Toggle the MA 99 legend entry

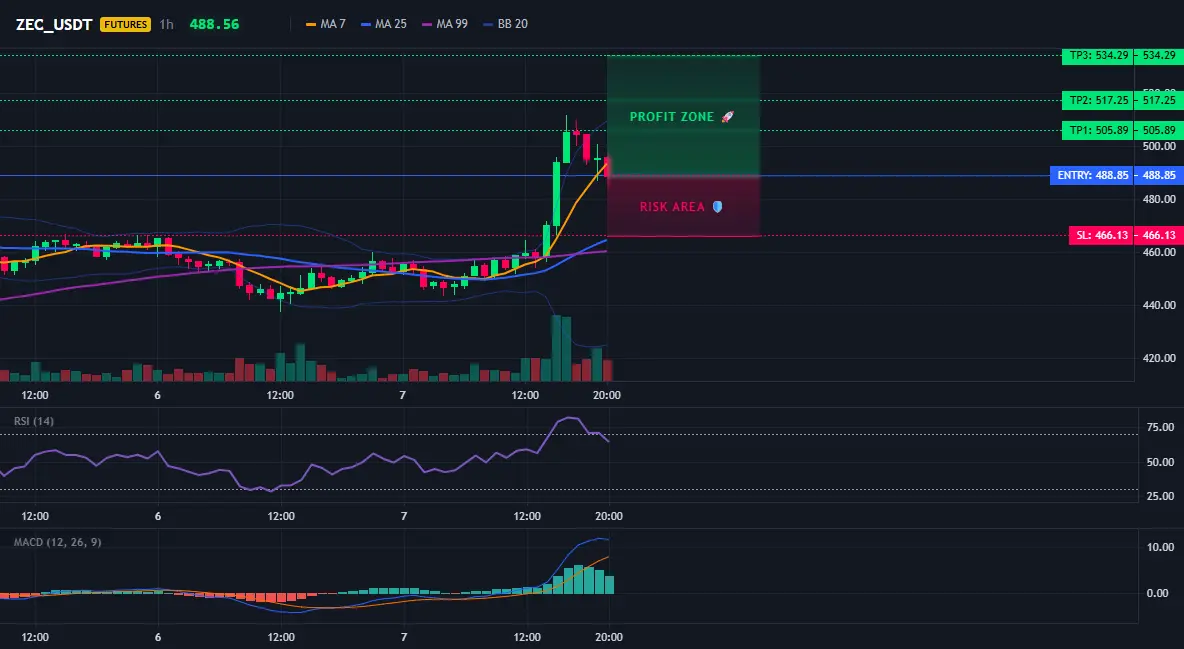[446, 24]
